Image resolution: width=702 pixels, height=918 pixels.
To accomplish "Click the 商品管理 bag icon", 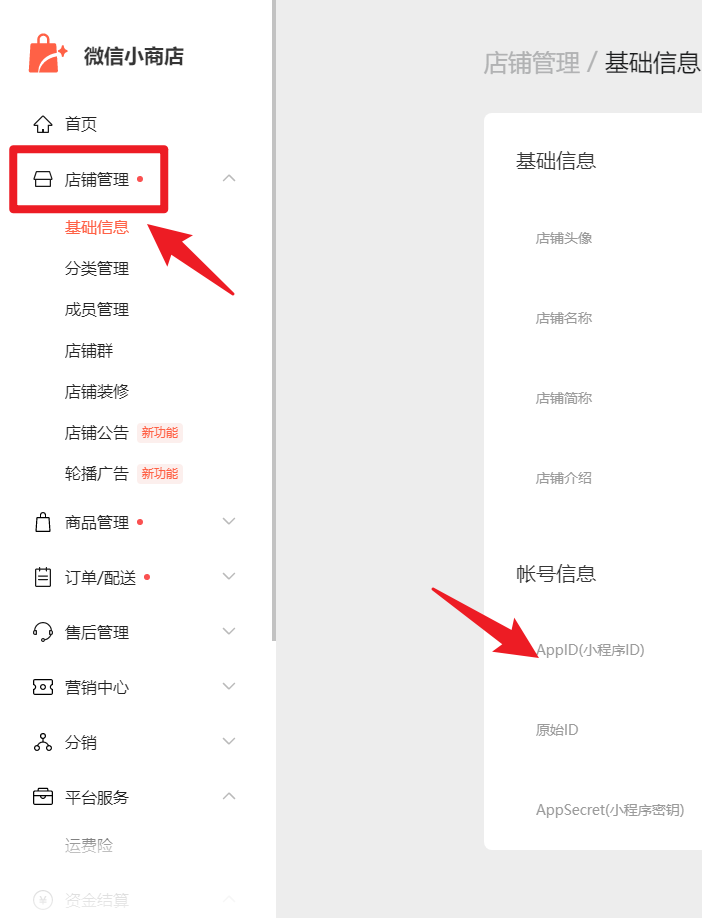I will pos(43,522).
